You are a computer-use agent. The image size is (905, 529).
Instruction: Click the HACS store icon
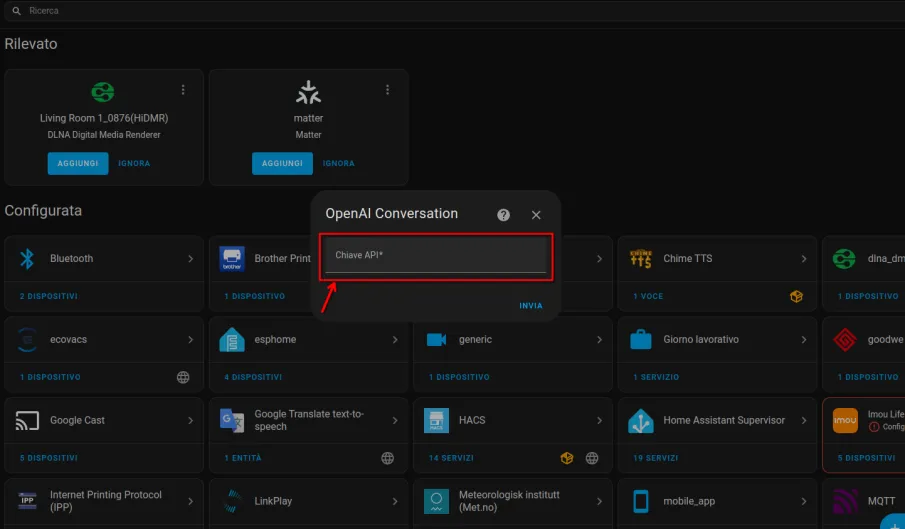[x=436, y=421]
